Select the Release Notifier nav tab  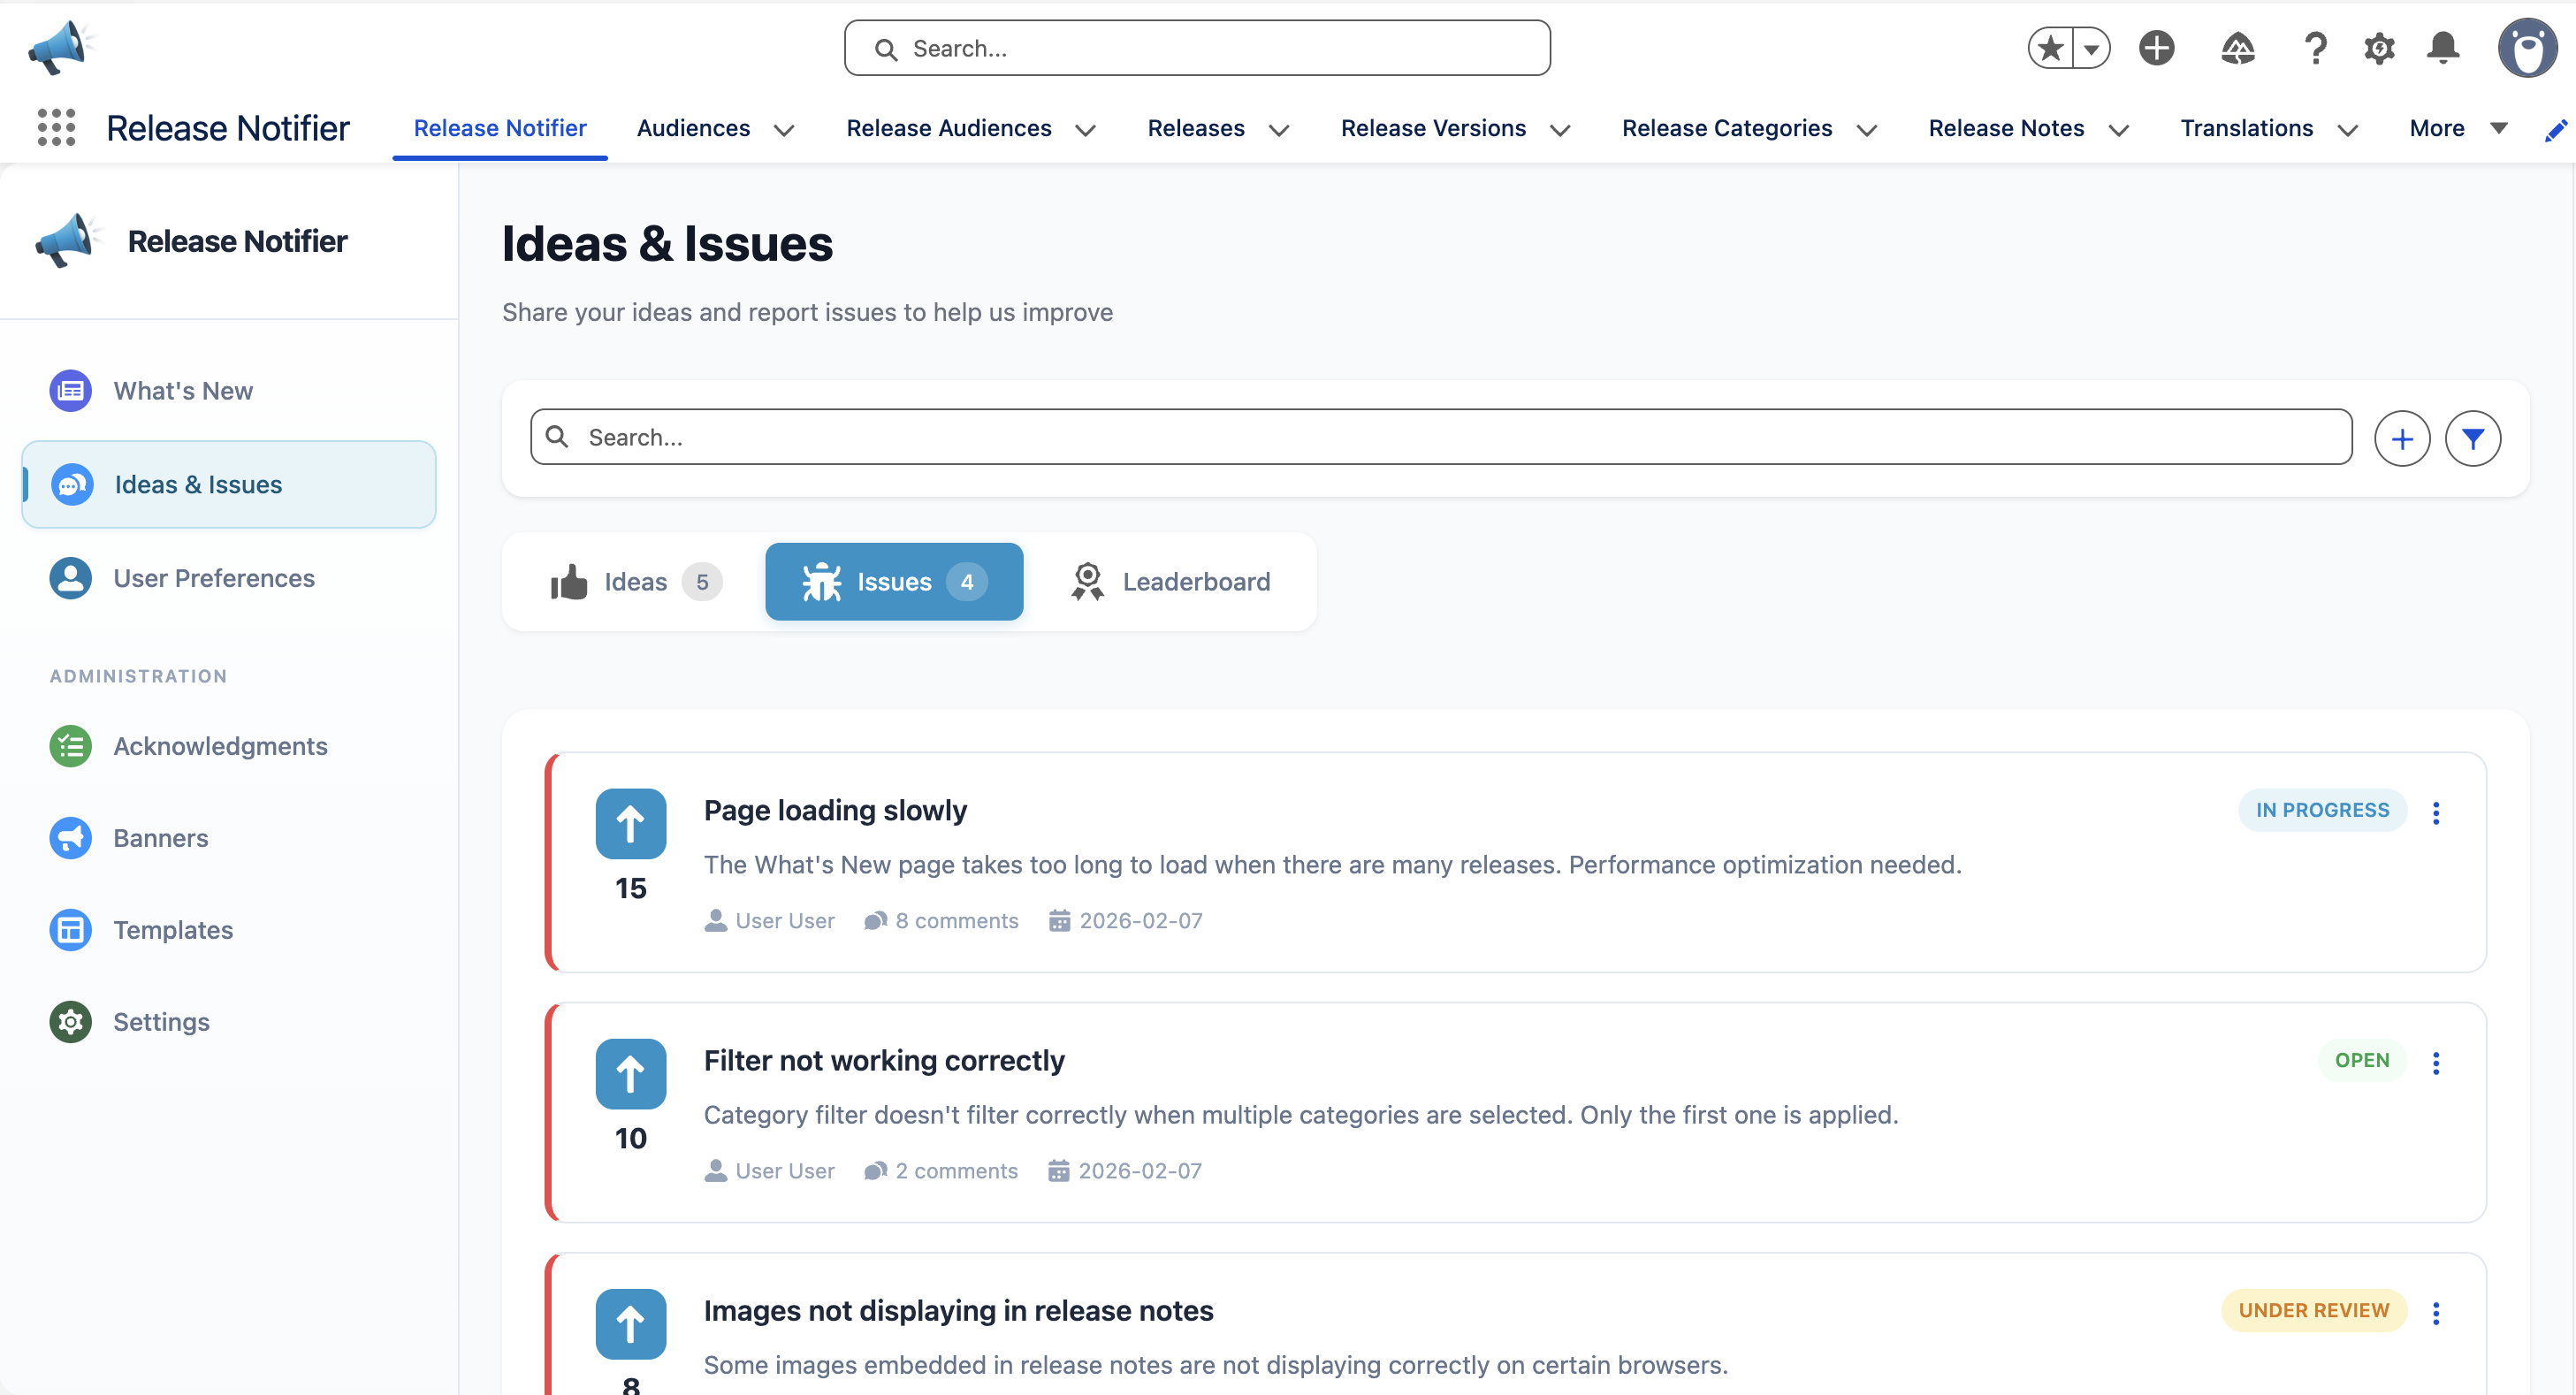point(500,128)
